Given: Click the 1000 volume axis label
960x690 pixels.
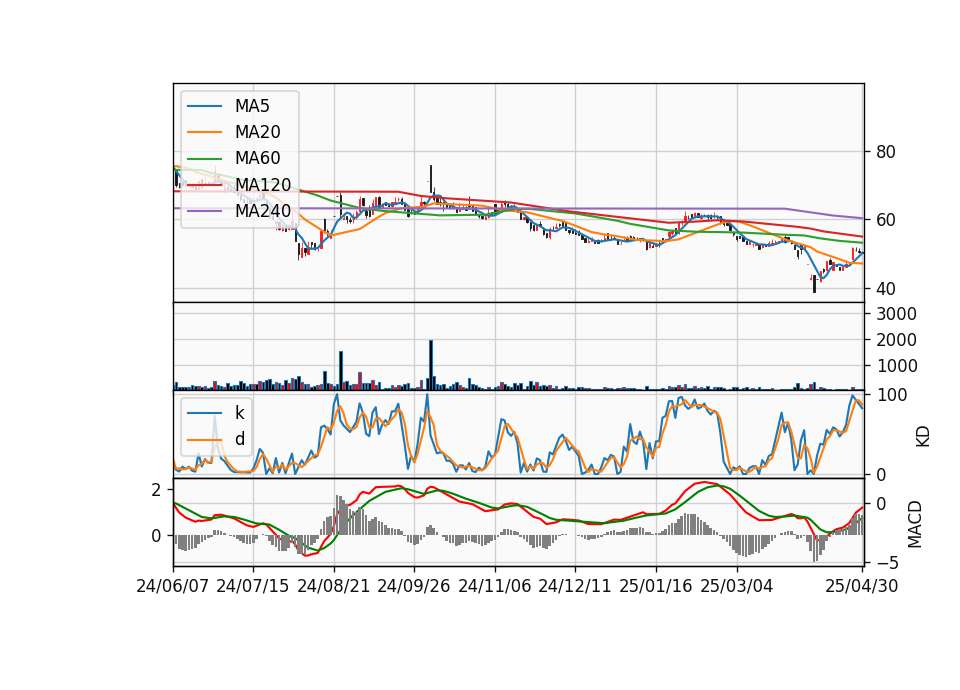Looking at the screenshot, I should point(896,366).
